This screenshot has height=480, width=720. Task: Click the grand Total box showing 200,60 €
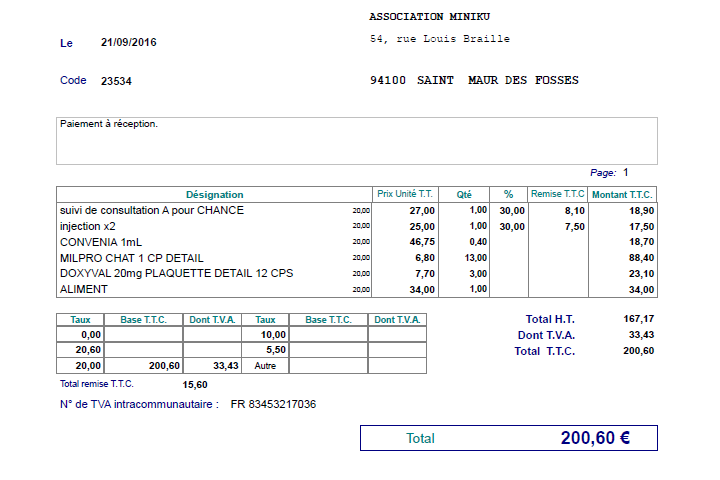click(x=508, y=438)
